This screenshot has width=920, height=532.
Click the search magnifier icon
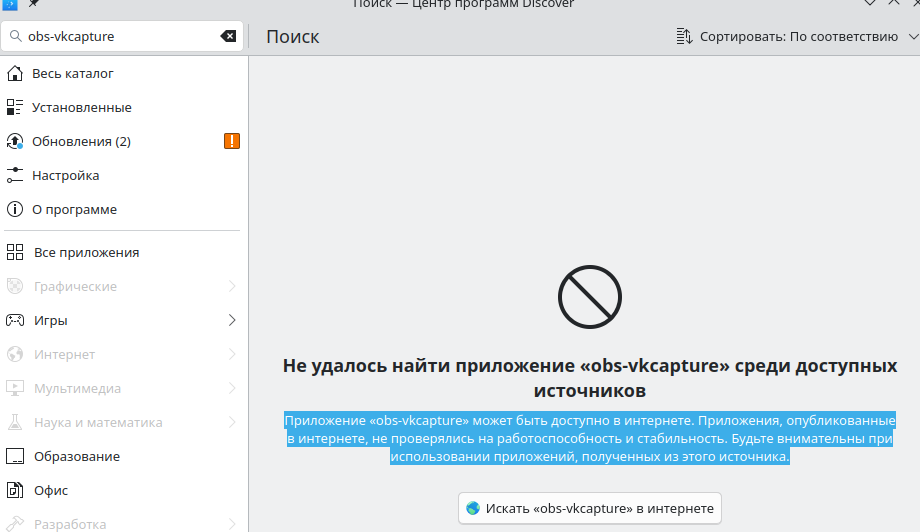pos(16,36)
